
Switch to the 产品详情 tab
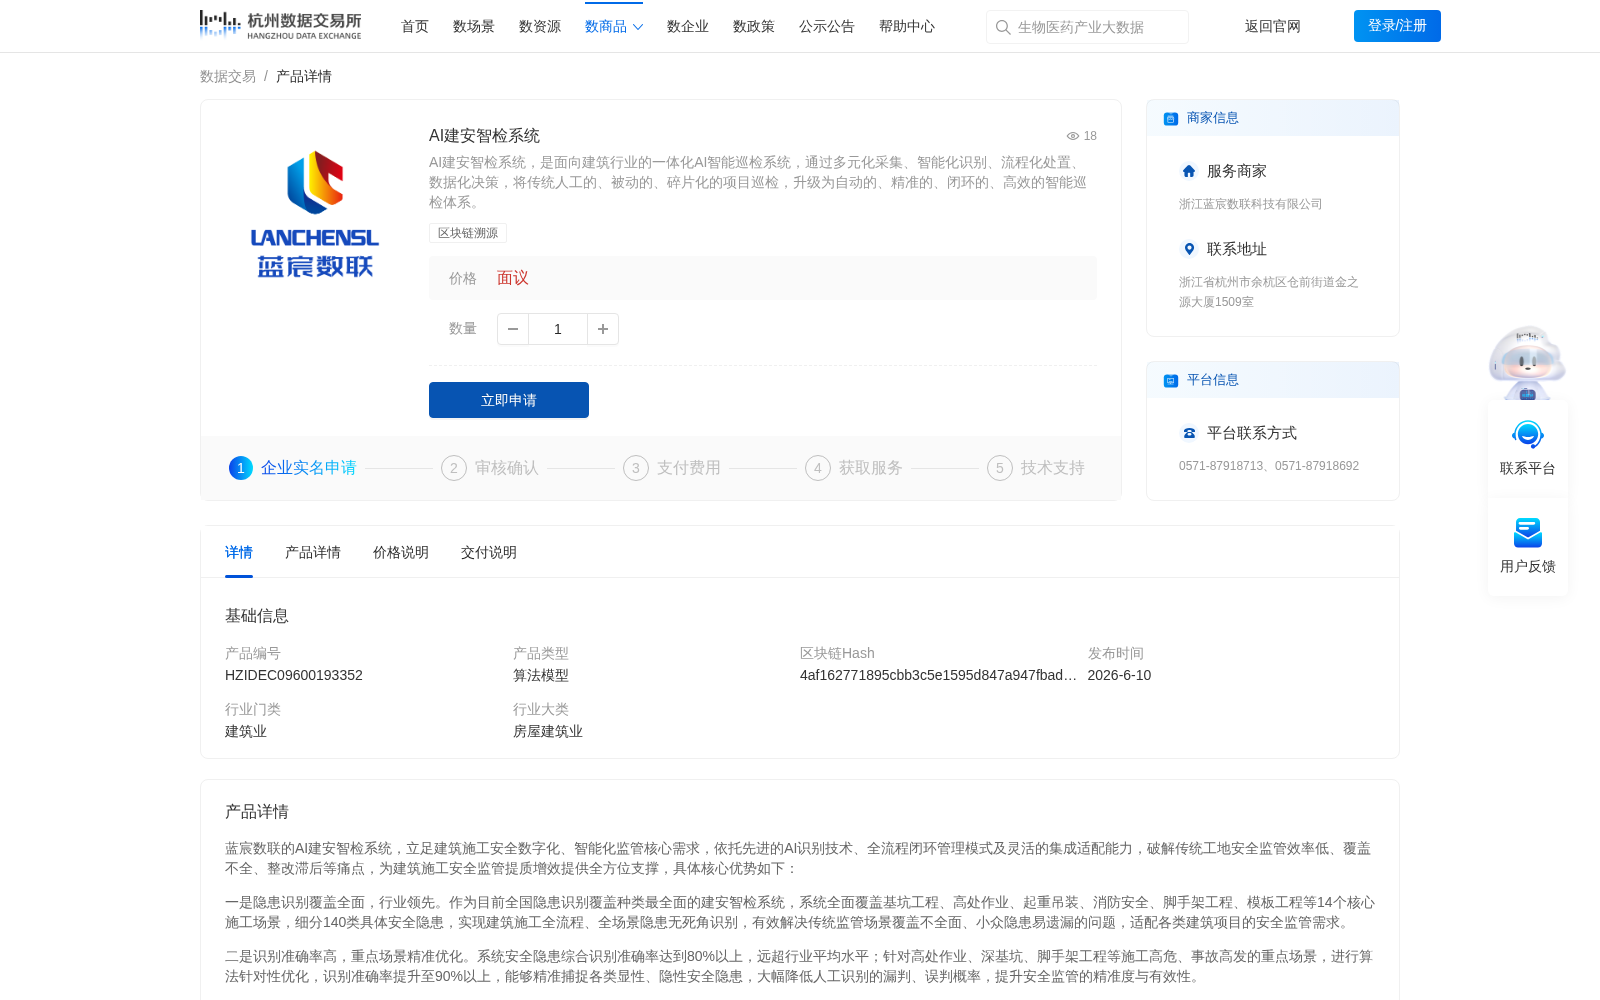coord(313,553)
